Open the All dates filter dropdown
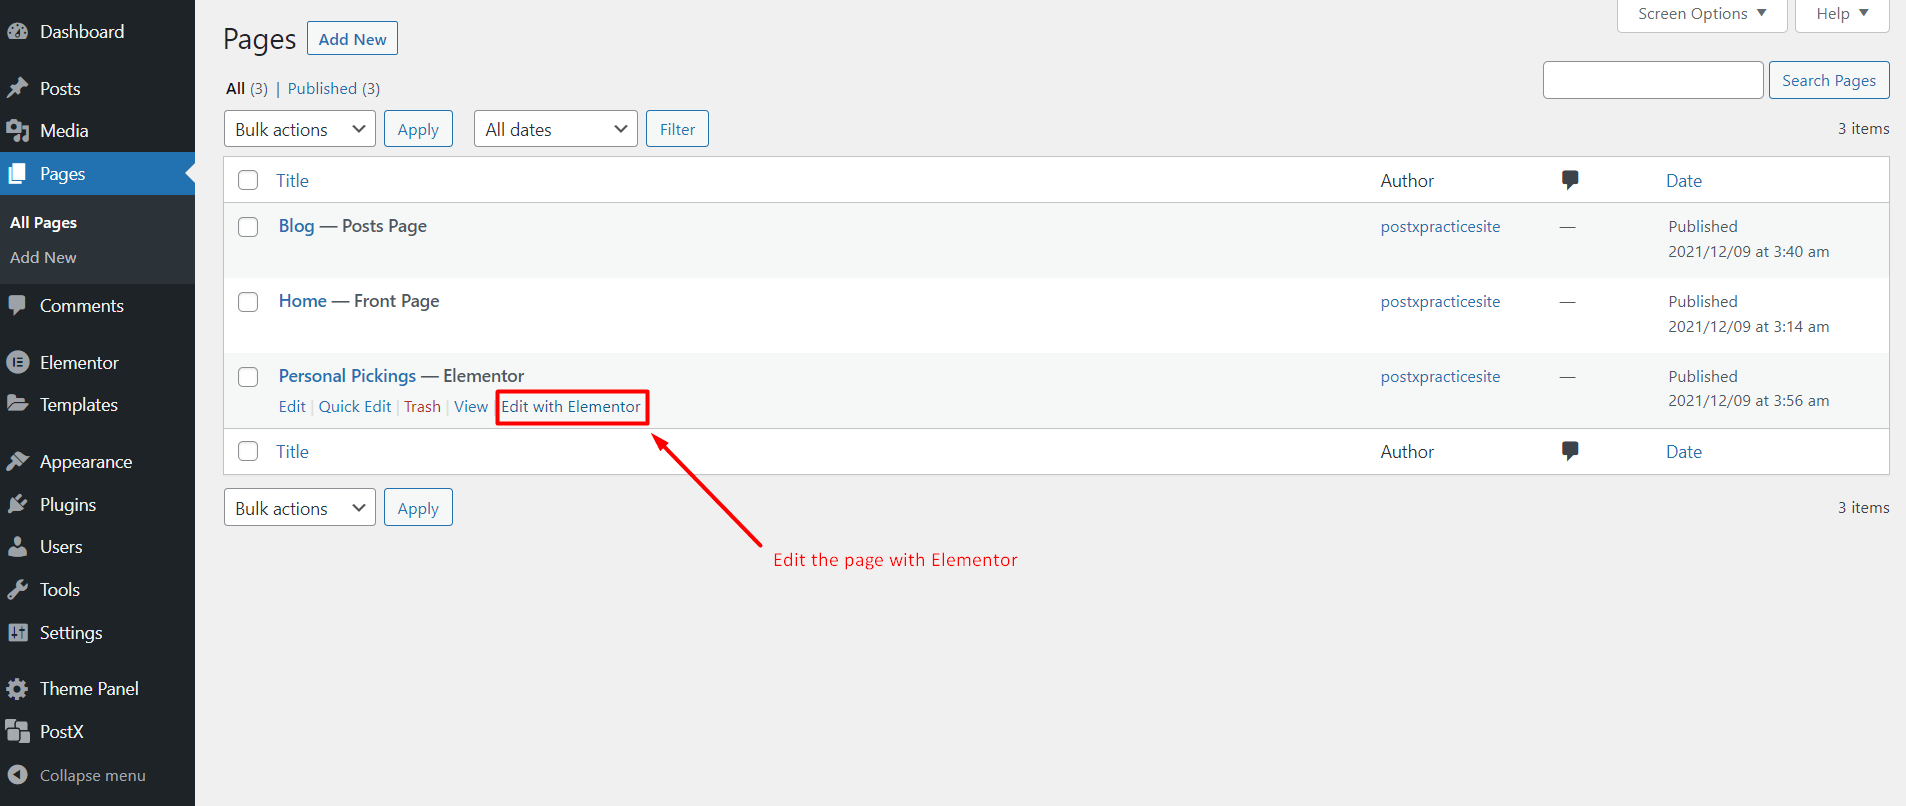 point(556,129)
